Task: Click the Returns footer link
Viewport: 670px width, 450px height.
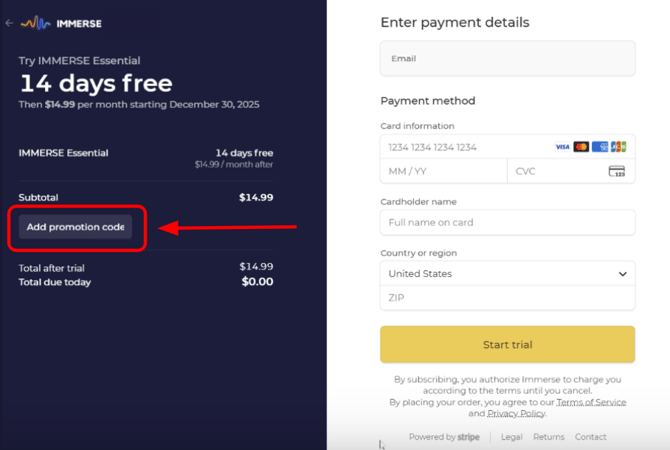Action: [549, 437]
